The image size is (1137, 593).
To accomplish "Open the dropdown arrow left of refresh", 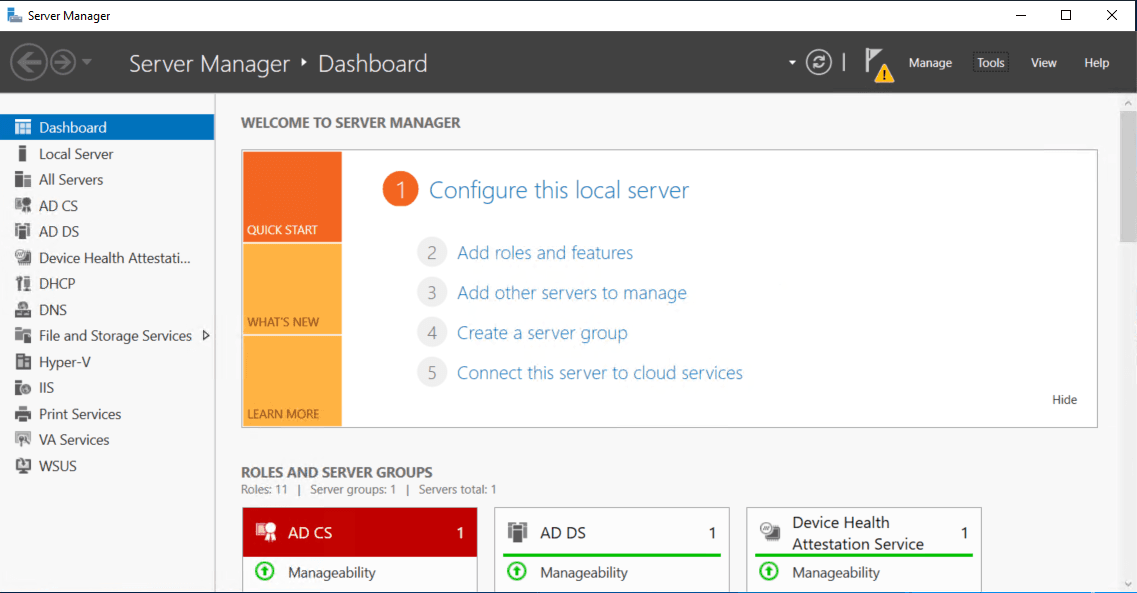I will [x=792, y=63].
